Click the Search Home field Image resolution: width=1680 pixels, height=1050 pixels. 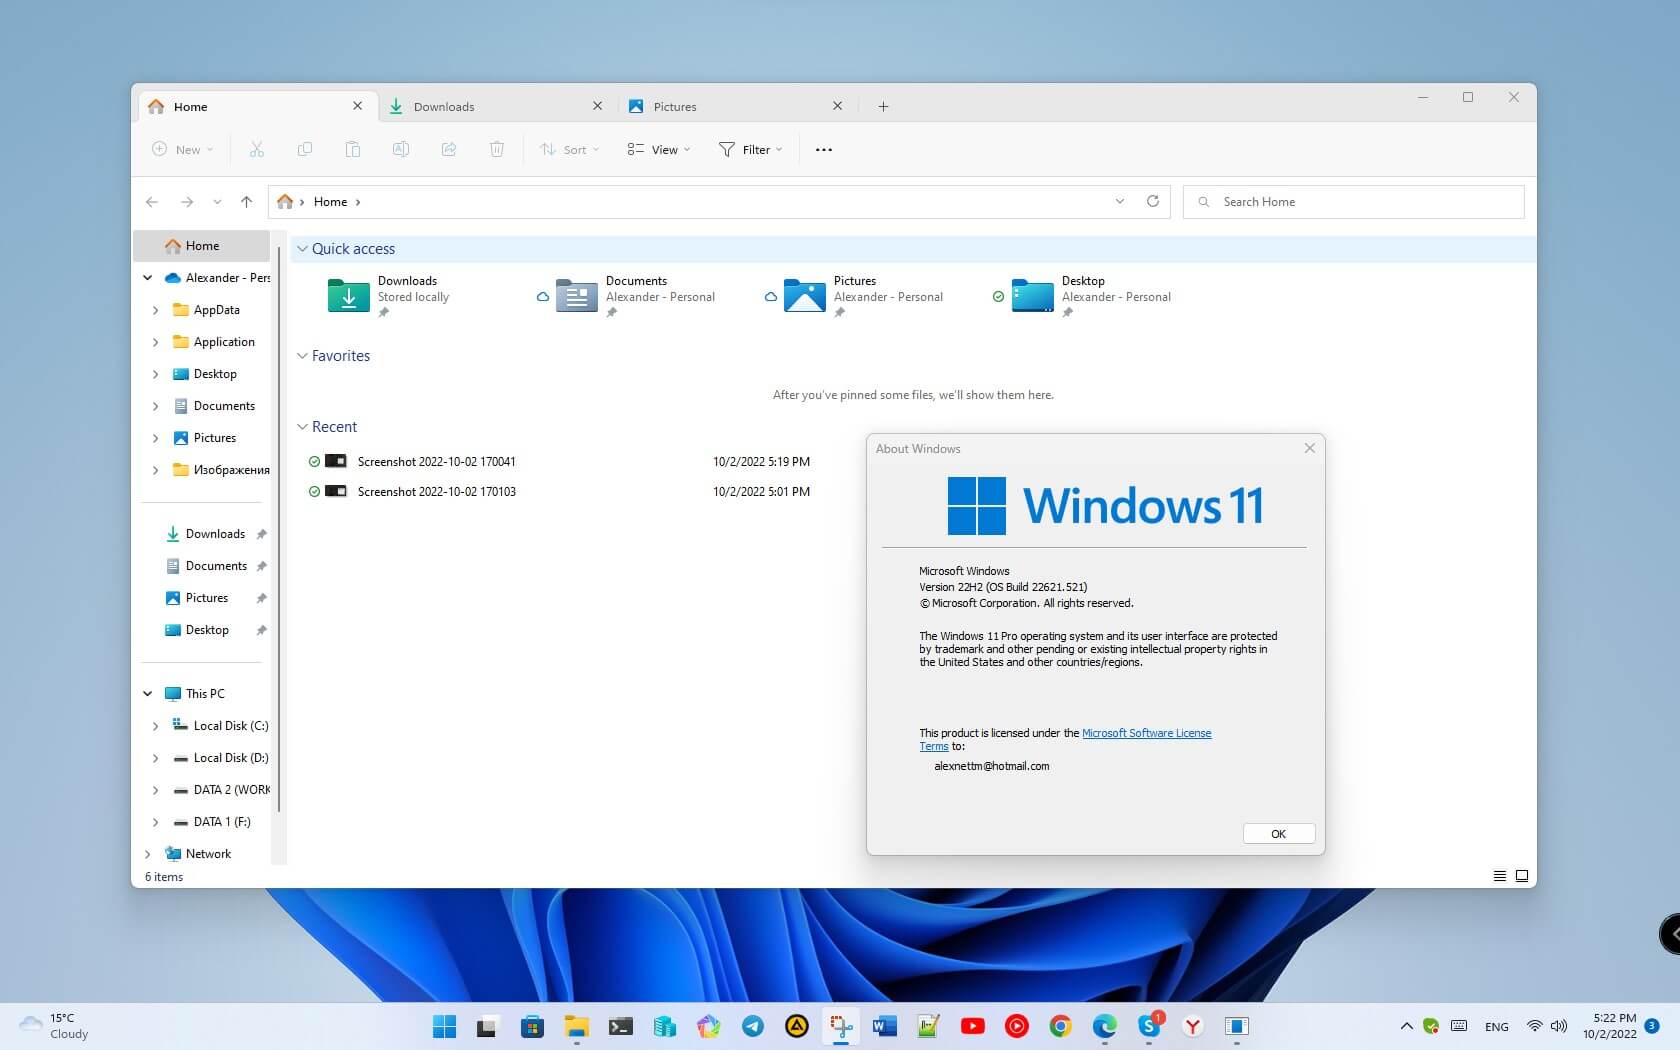point(1354,202)
